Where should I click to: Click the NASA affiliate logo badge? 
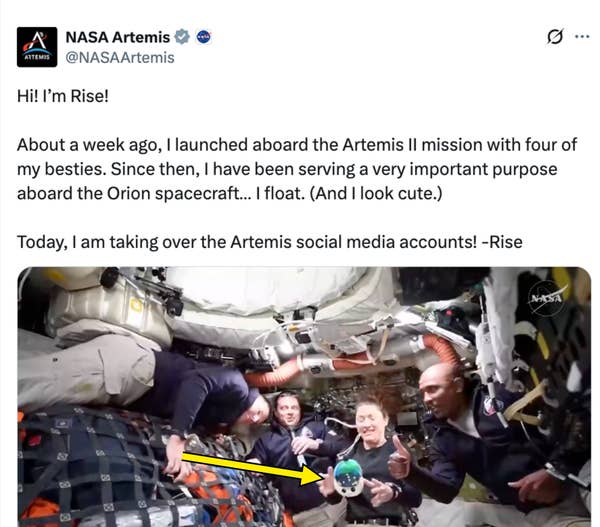(x=203, y=37)
